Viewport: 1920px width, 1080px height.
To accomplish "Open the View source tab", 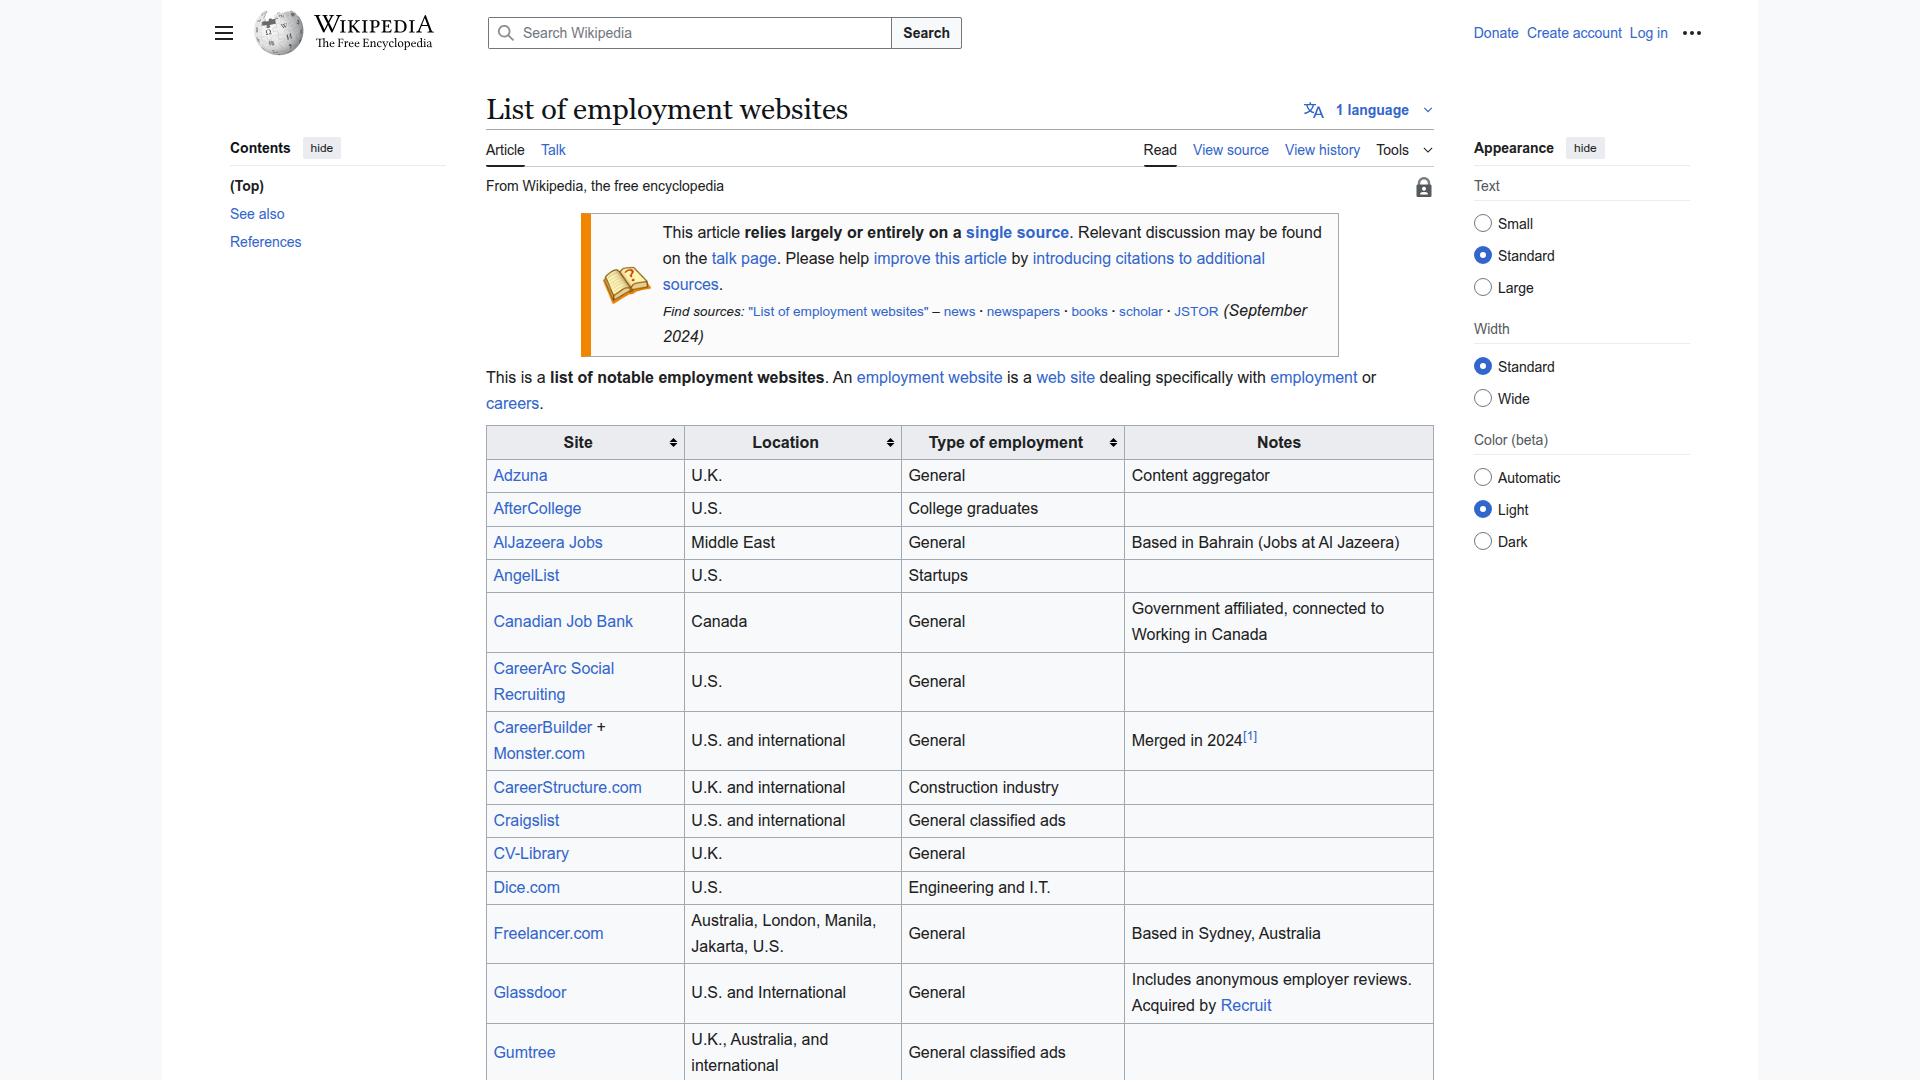I will (1231, 150).
